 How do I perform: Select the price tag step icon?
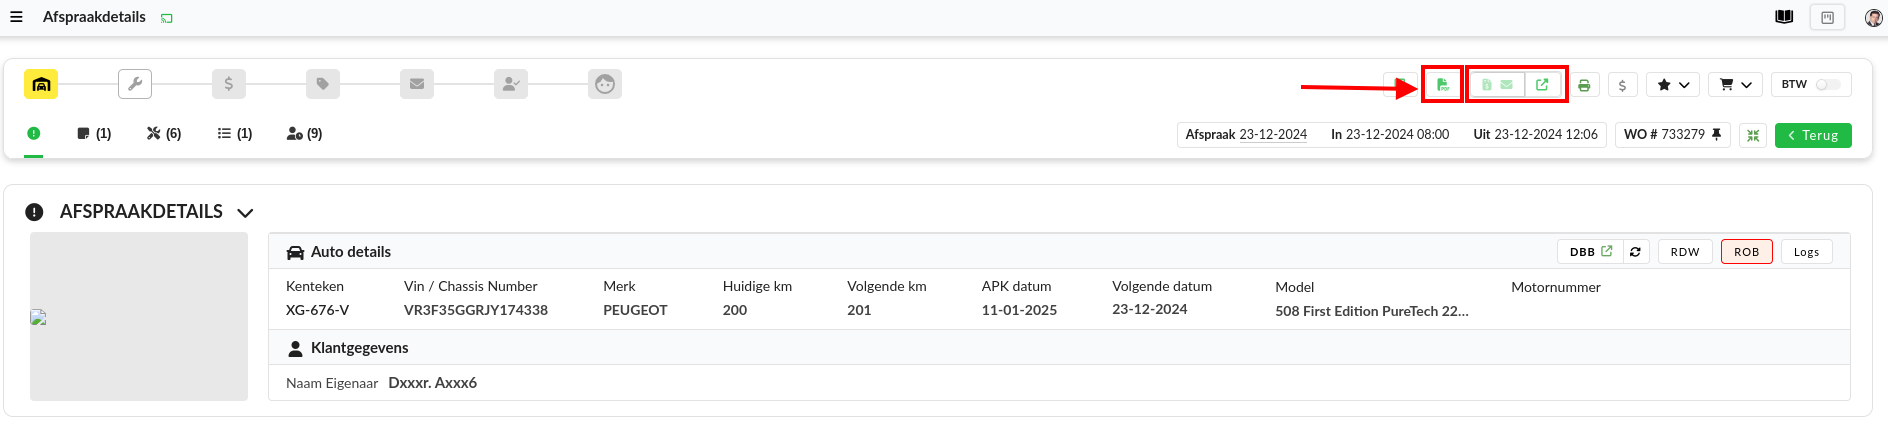(323, 84)
